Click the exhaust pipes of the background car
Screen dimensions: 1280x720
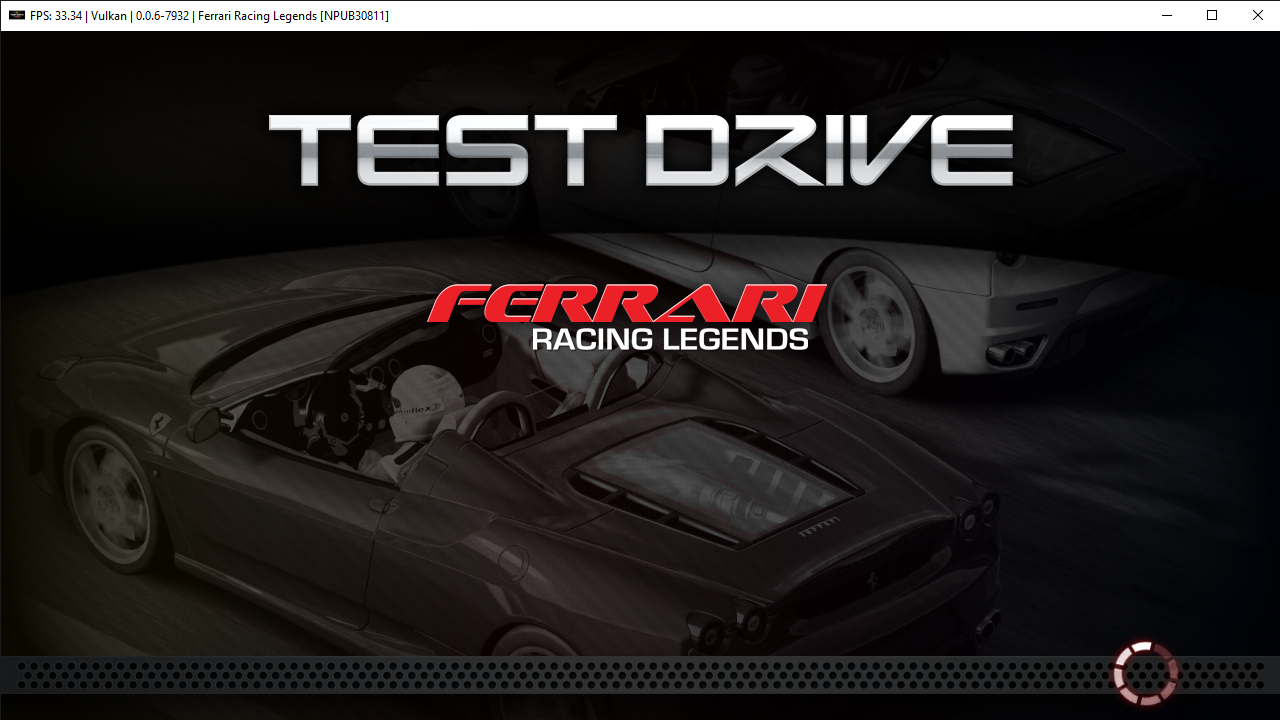coord(1010,350)
